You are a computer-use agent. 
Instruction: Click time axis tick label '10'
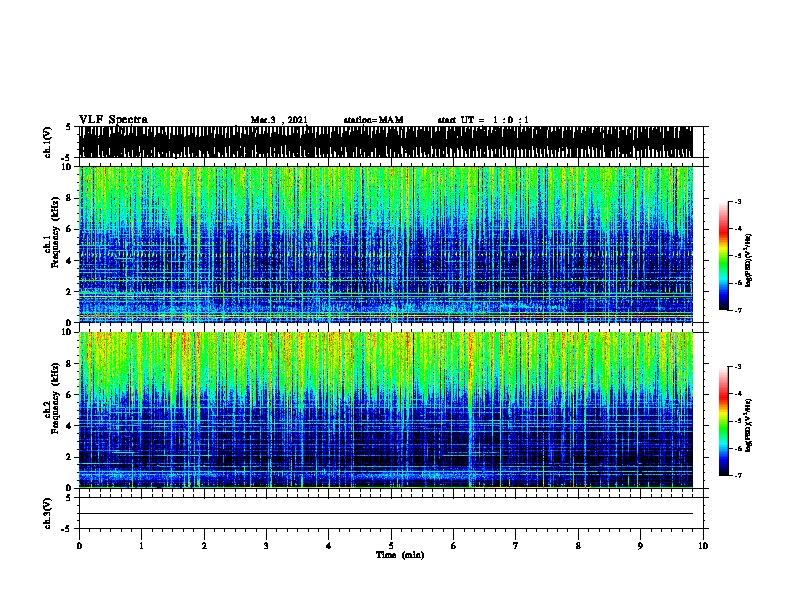[703, 545]
